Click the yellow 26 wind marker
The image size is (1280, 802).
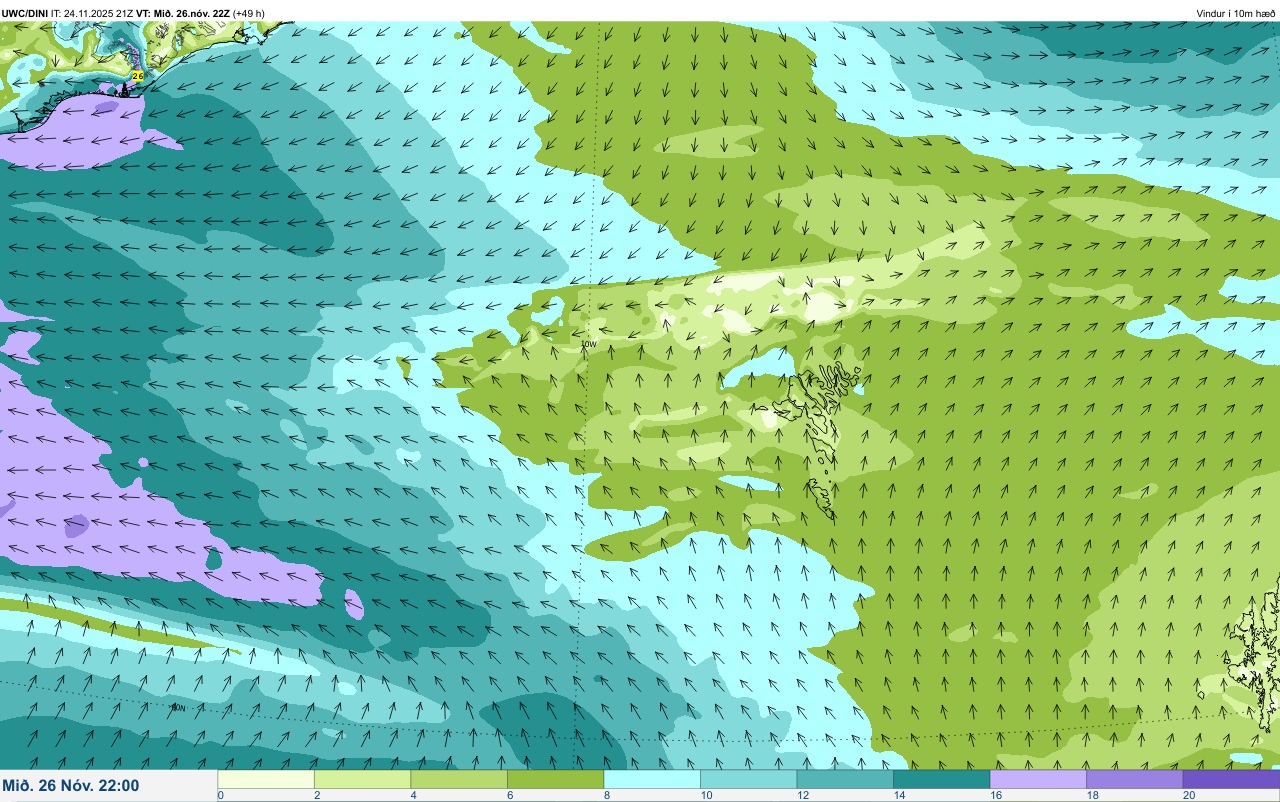coord(138,76)
